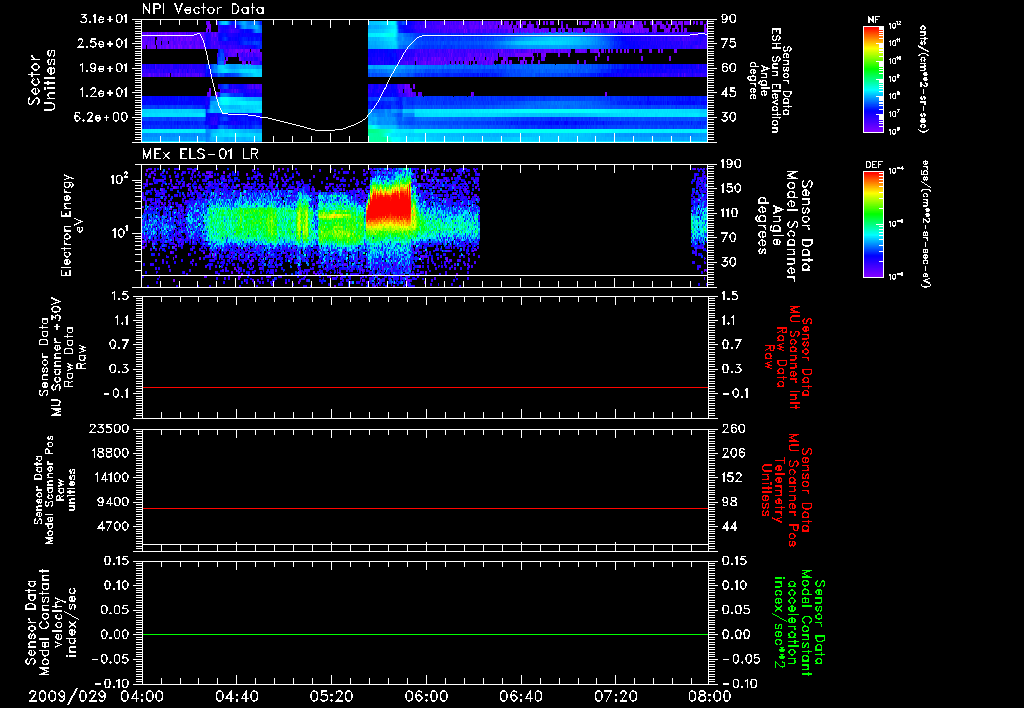Click the '2.5e+01' sector axis value
Viewport: 1024px width, 708px height.
tap(104, 43)
